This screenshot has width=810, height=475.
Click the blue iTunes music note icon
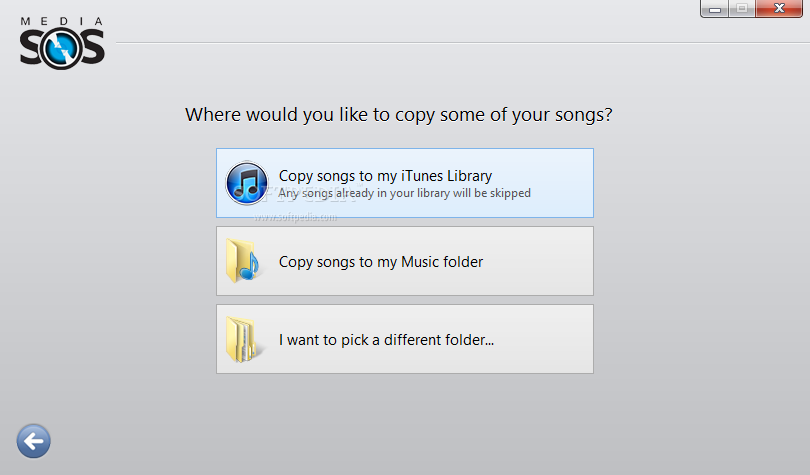click(247, 183)
